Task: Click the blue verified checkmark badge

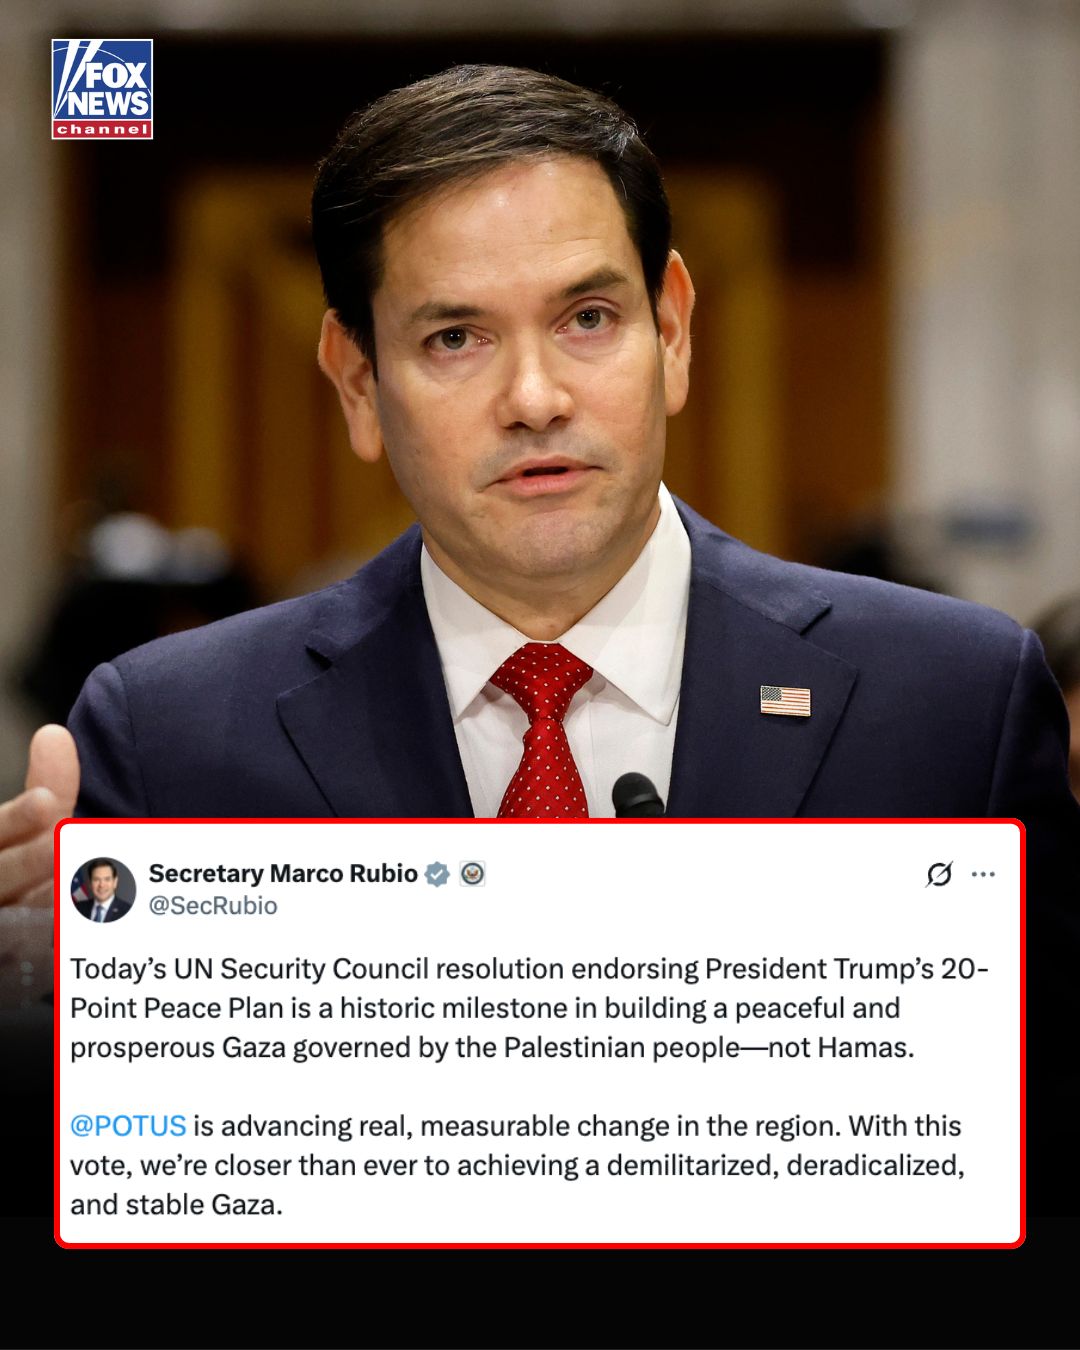Action: tap(437, 874)
